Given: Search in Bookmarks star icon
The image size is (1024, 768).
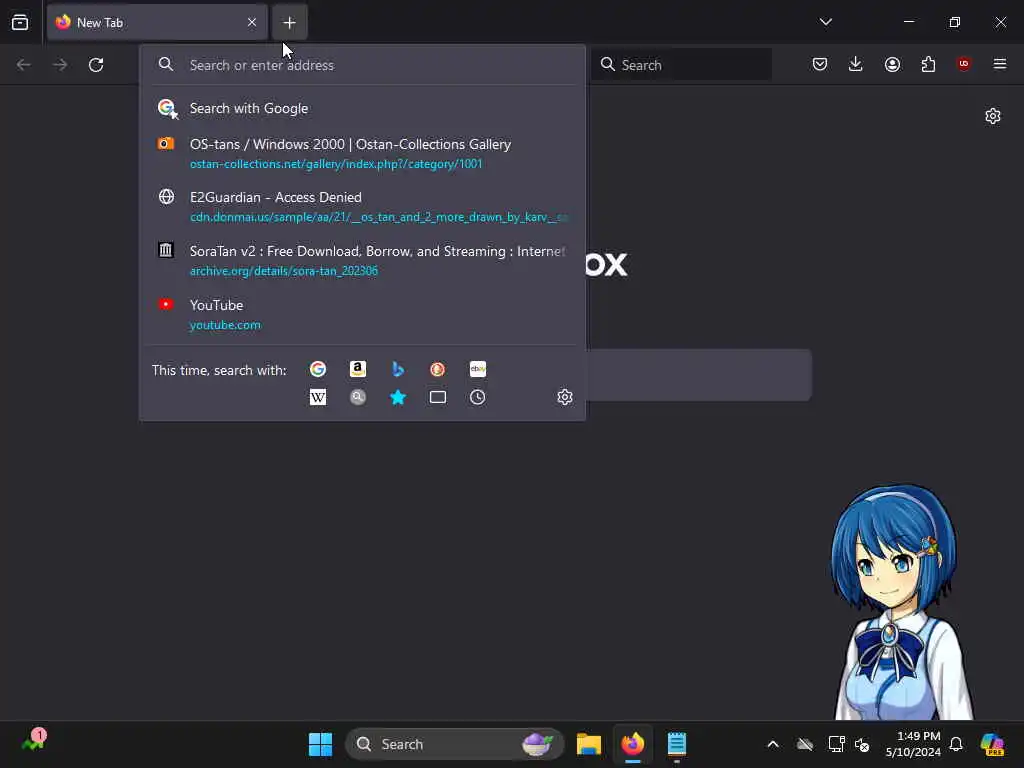Looking at the screenshot, I should click(398, 397).
